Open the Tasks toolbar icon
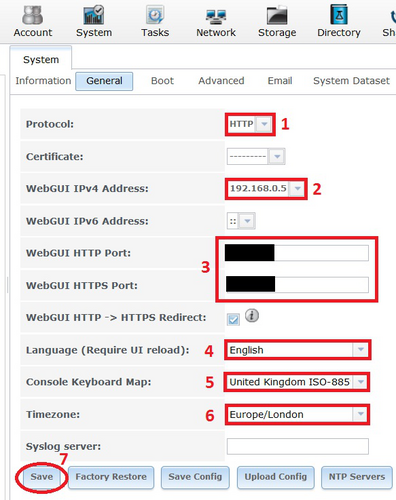The image size is (396, 500). (x=155, y=21)
